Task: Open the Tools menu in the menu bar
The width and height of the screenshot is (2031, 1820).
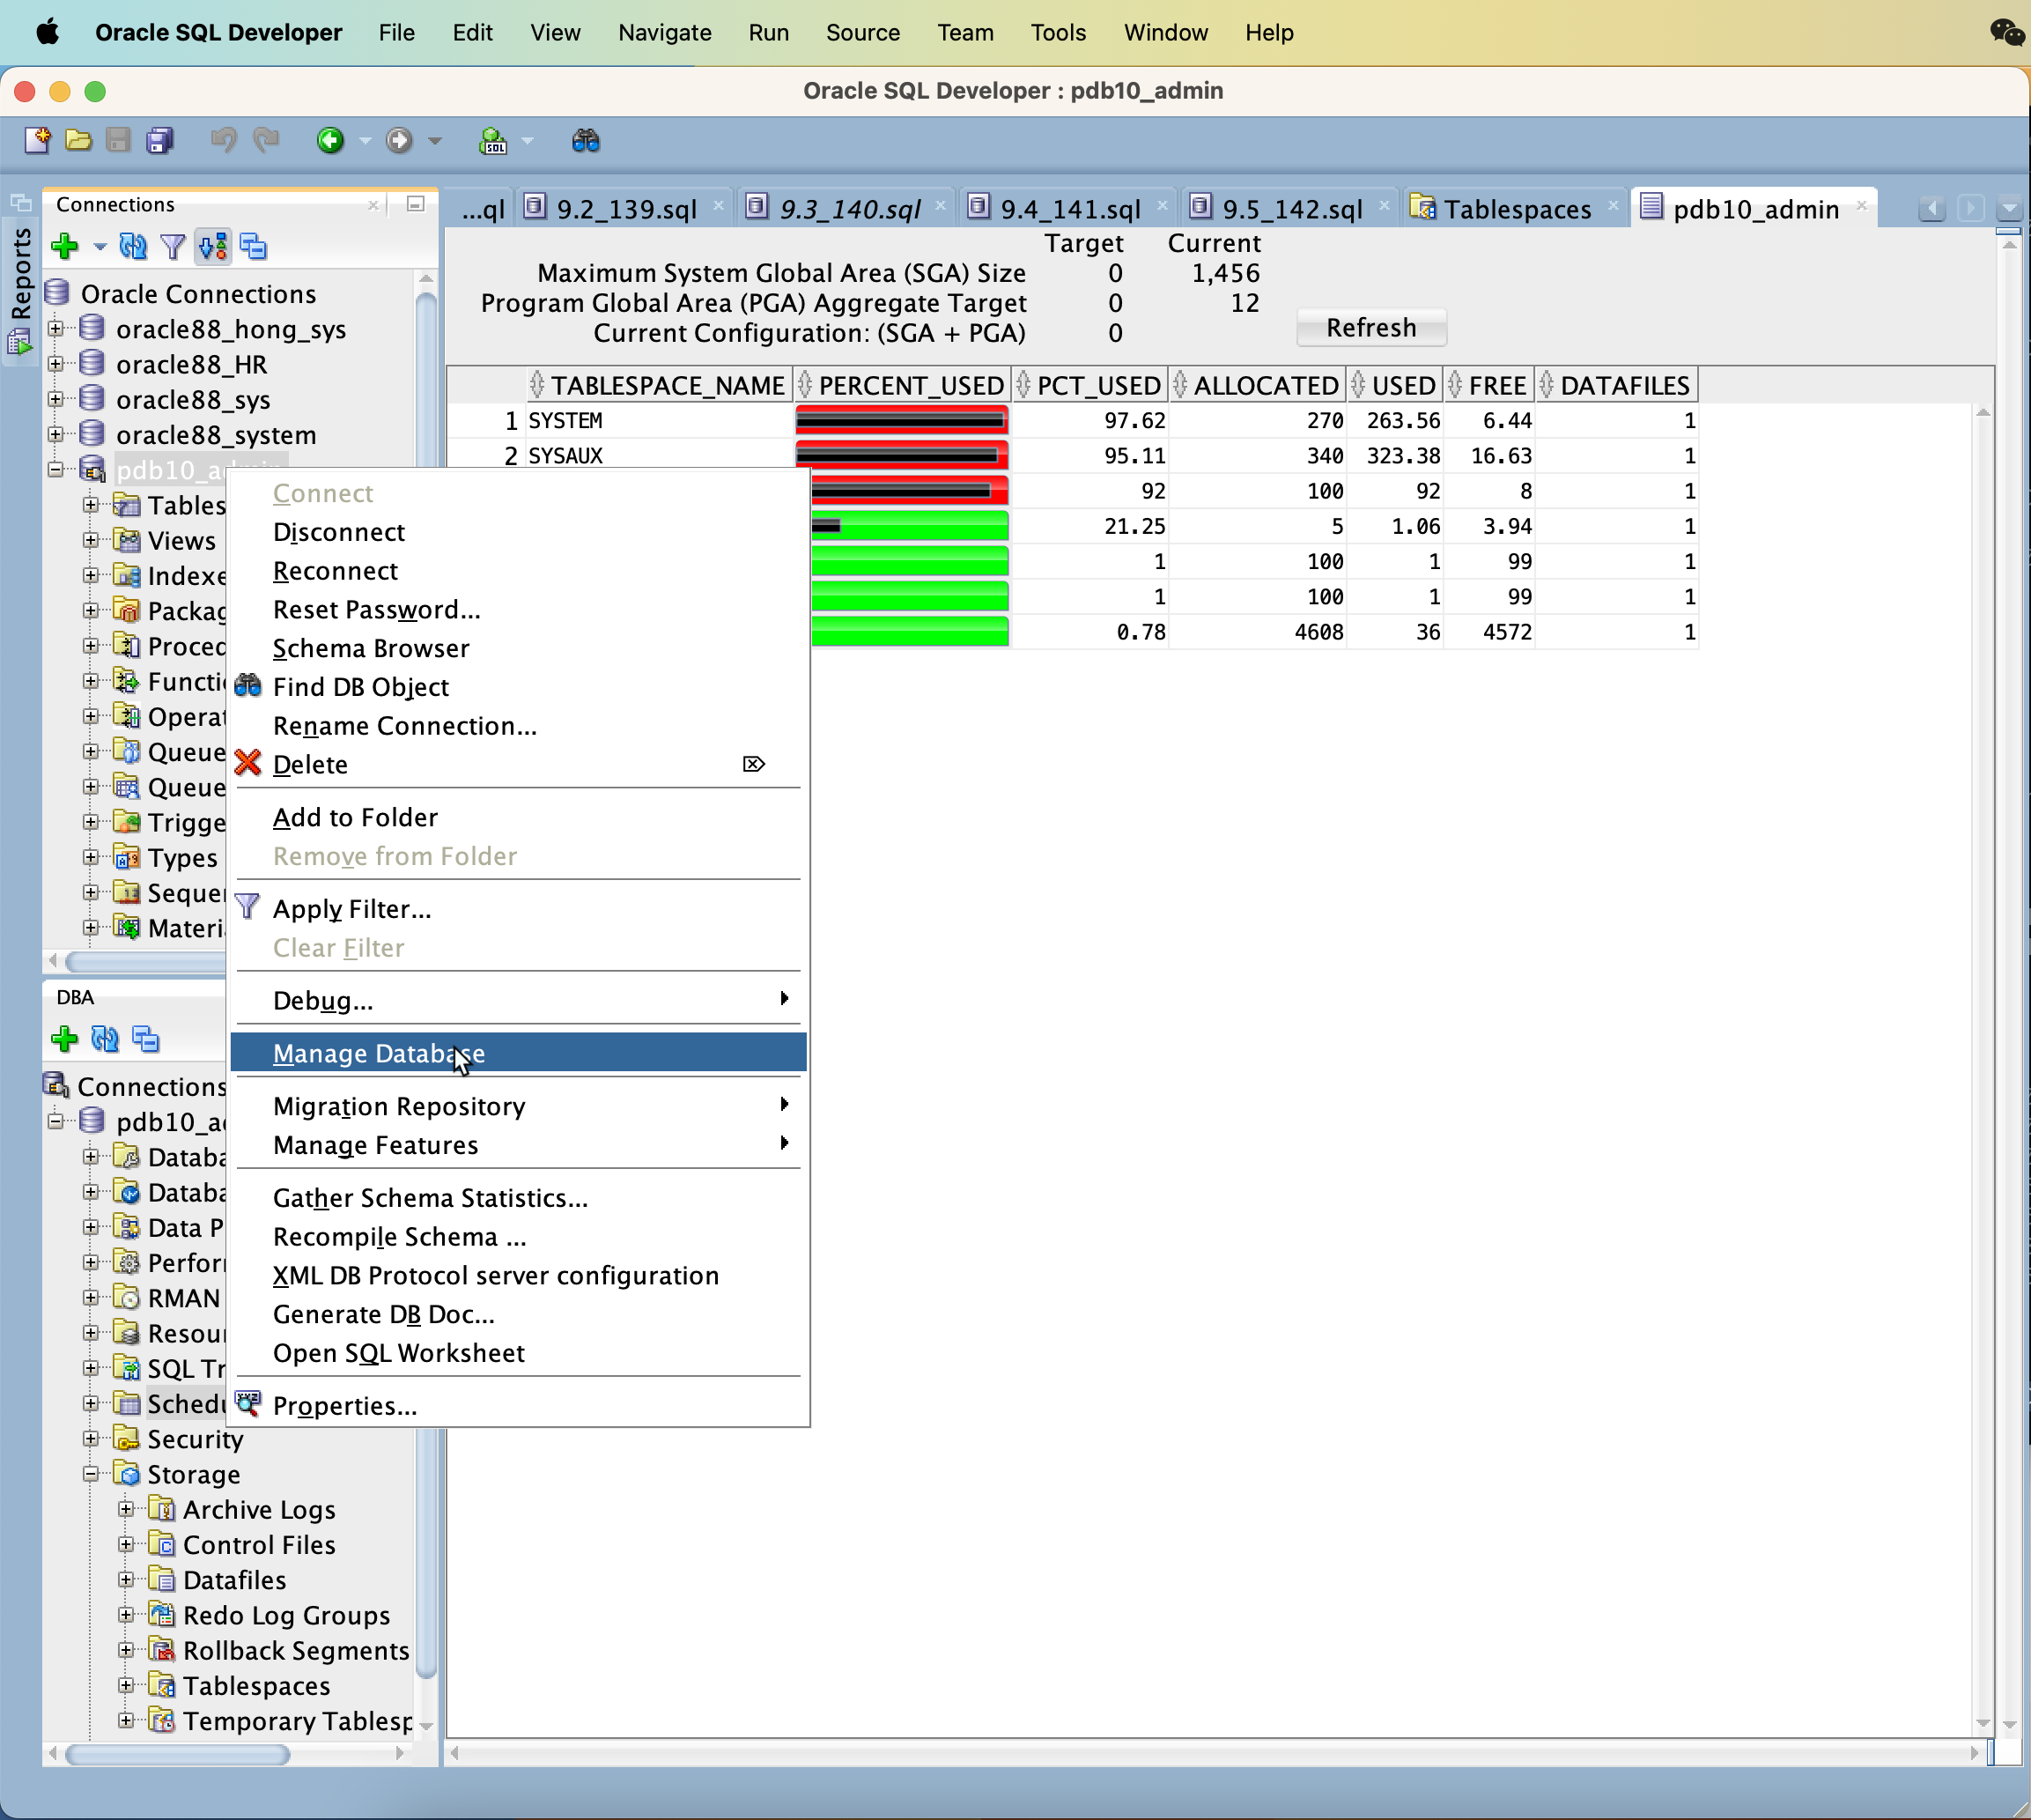Action: 1058,32
